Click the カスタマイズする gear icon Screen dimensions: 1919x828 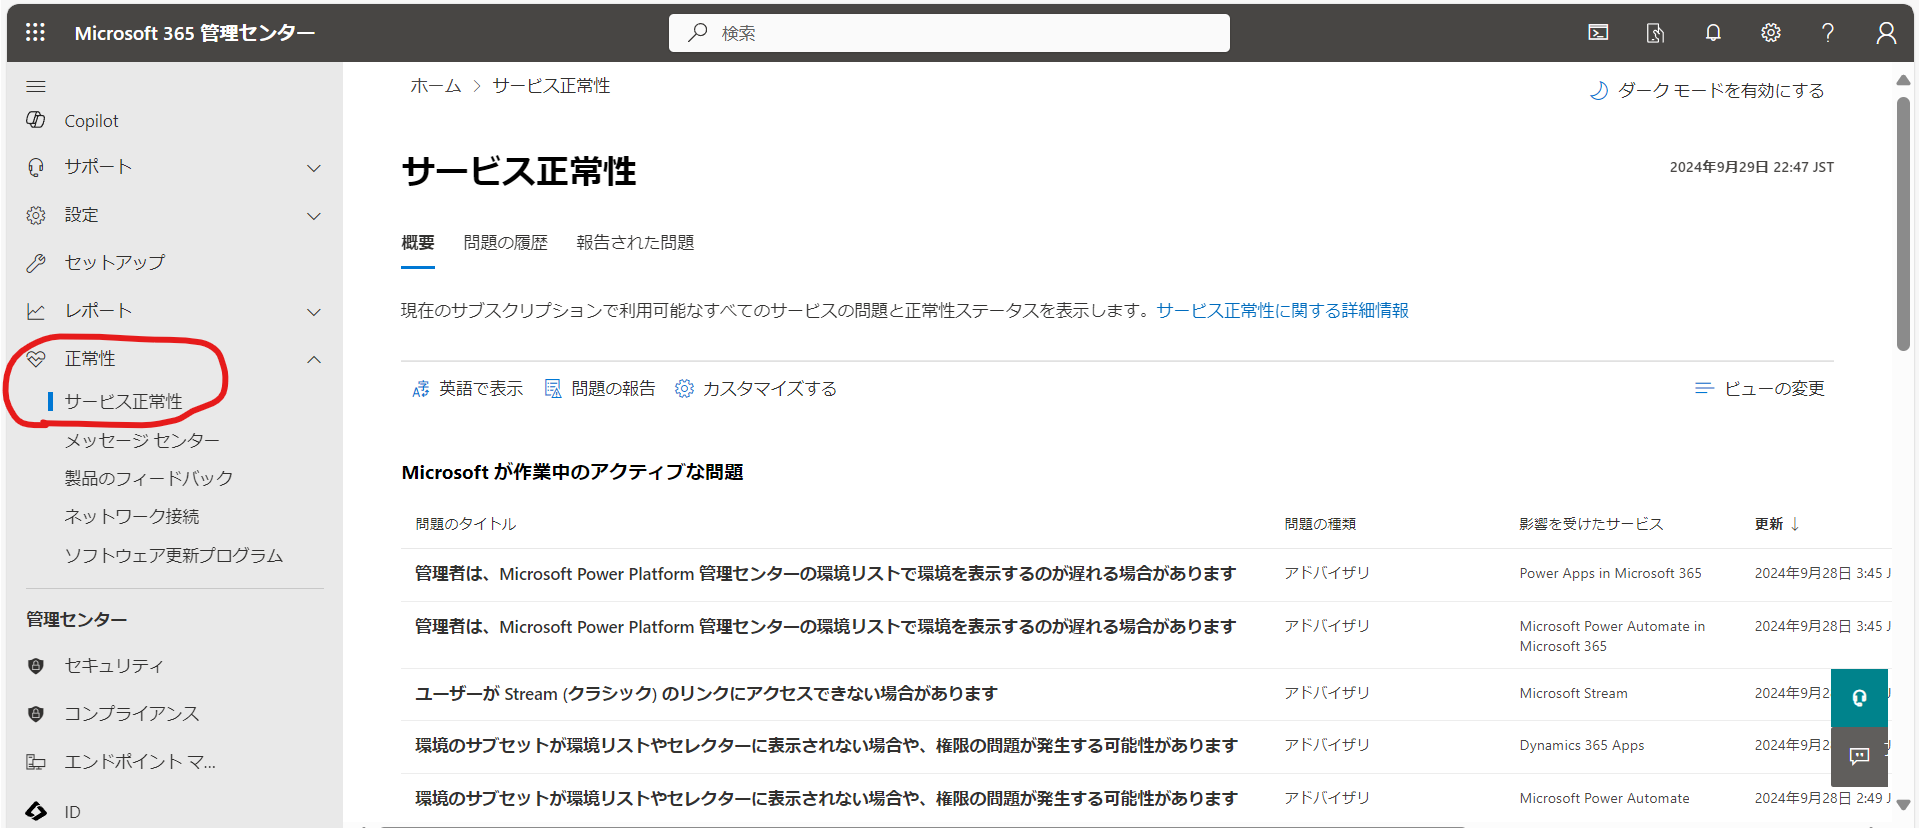click(684, 388)
